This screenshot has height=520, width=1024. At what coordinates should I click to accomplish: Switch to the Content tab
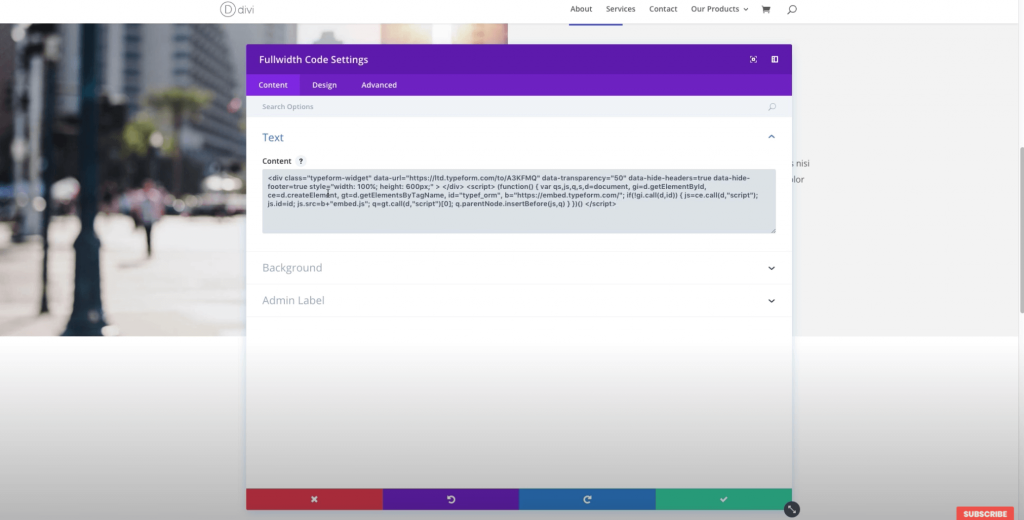pyautogui.click(x=273, y=85)
